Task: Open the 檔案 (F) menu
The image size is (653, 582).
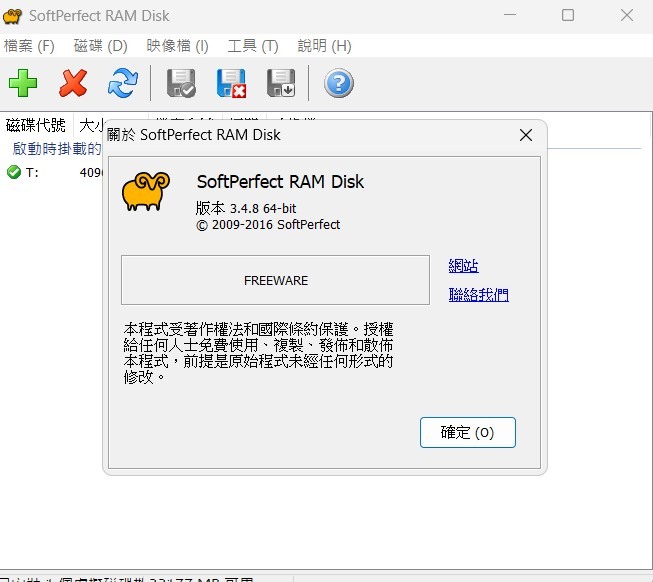Action: 29,46
